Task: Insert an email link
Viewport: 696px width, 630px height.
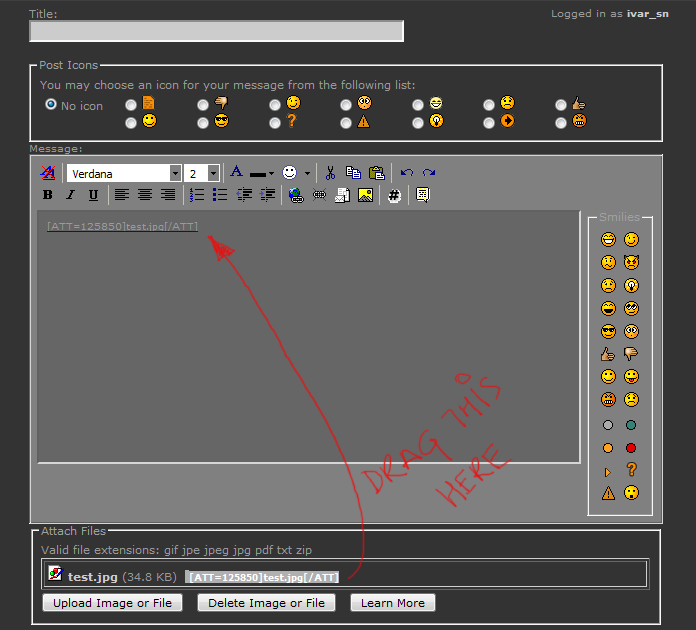Action: (x=342, y=195)
